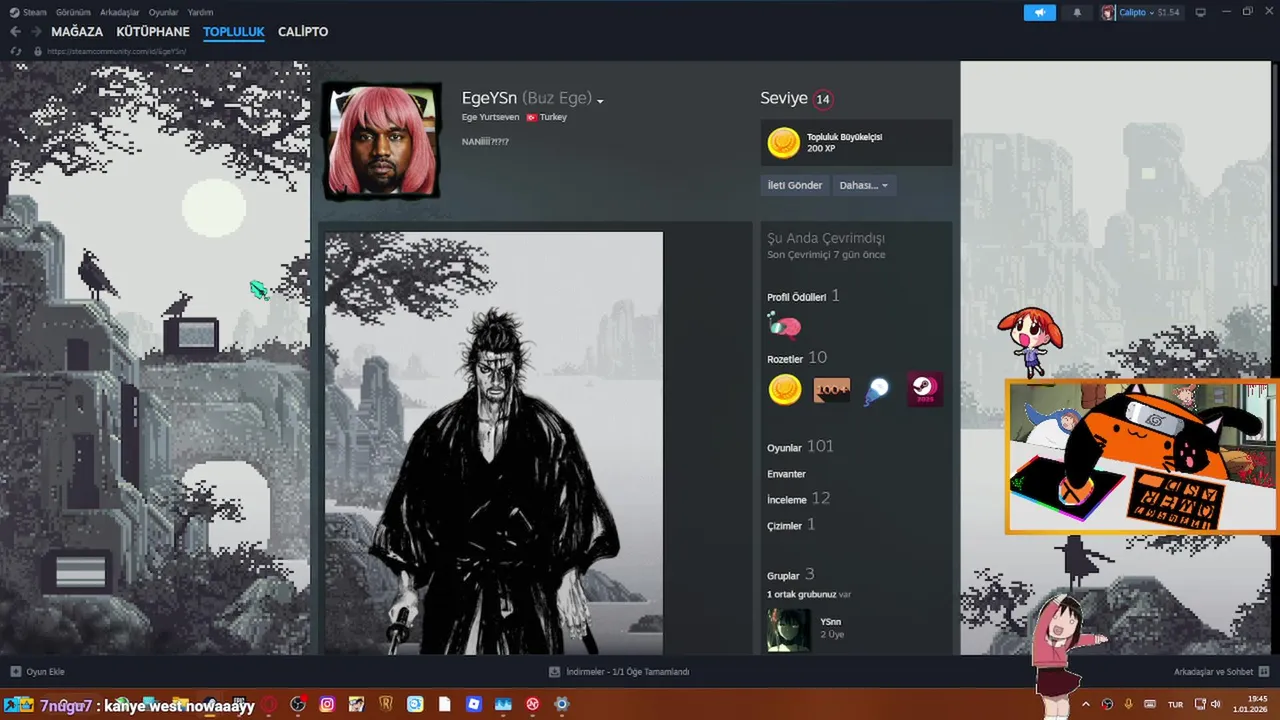Viewport: 1280px width, 720px height.
Task: Open the Envanter link
Action: pyautogui.click(x=786, y=474)
